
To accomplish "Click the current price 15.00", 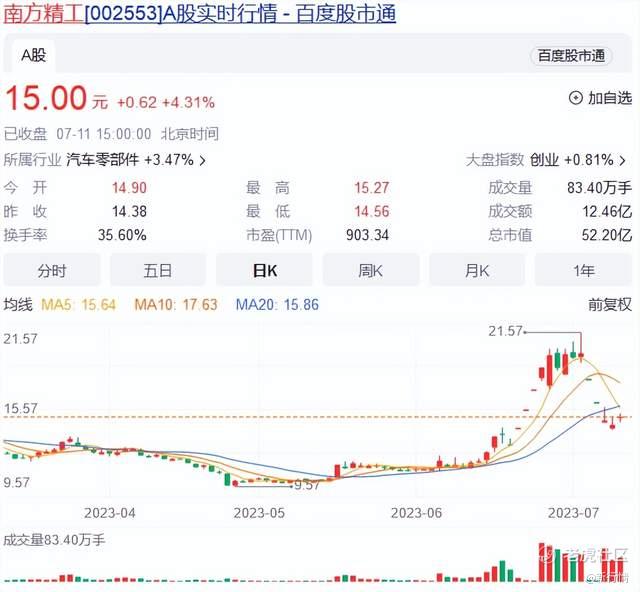I will pyautogui.click(x=46, y=98).
